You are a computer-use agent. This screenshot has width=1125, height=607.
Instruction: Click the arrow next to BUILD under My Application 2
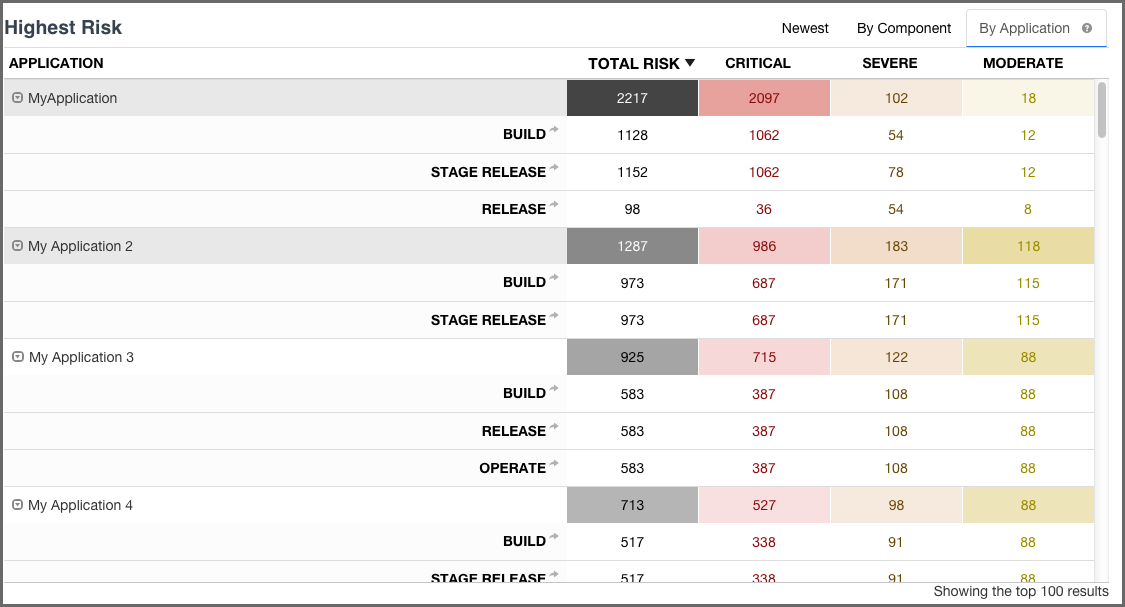(555, 278)
